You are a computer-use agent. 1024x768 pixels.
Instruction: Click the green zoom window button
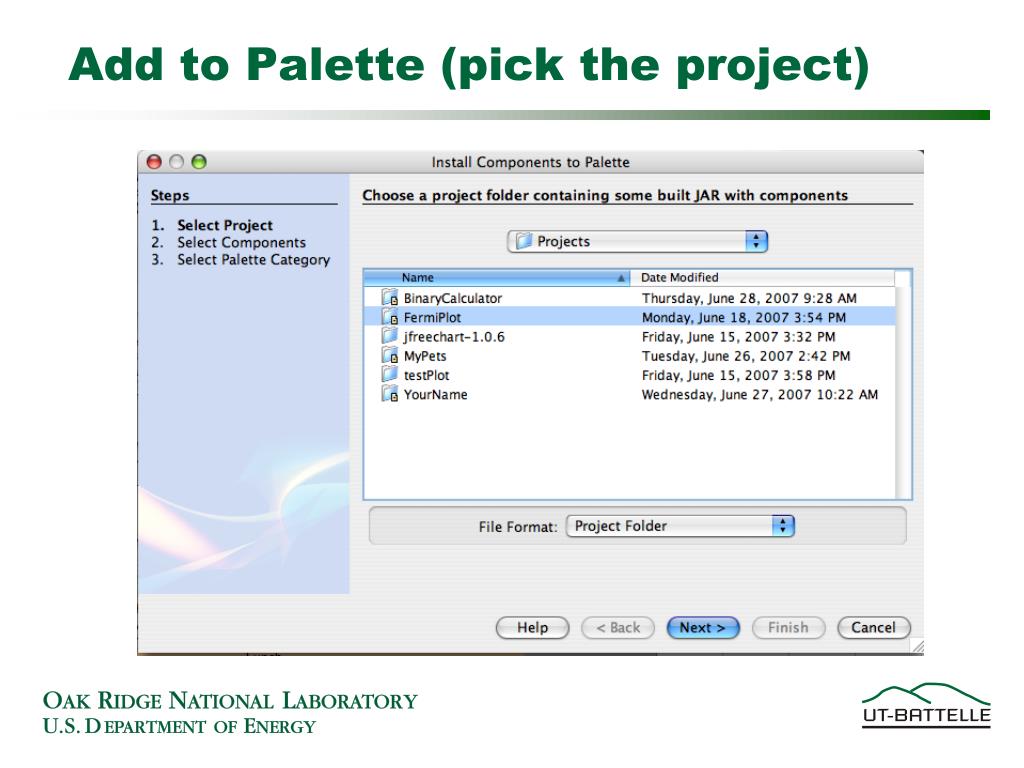[199, 162]
